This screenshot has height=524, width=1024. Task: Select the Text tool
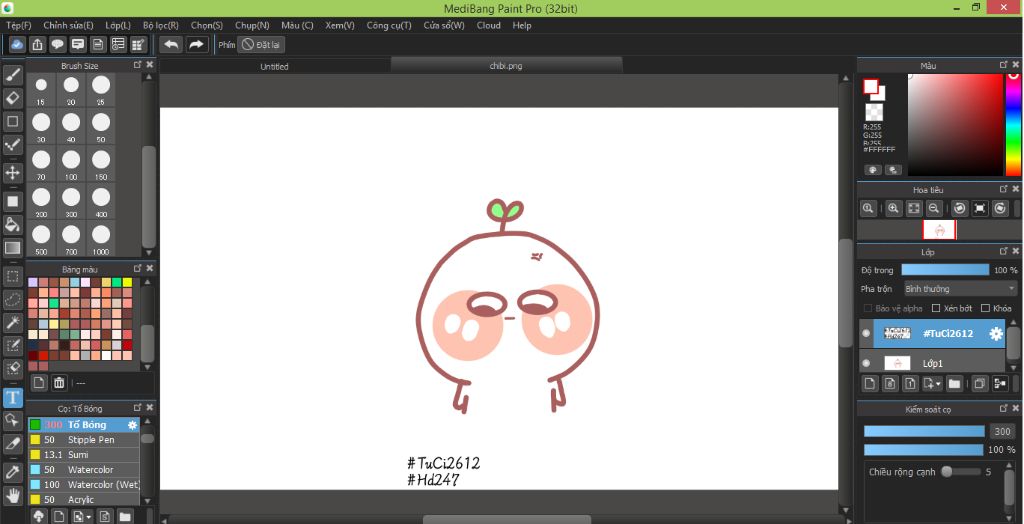click(x=12, y=397)
